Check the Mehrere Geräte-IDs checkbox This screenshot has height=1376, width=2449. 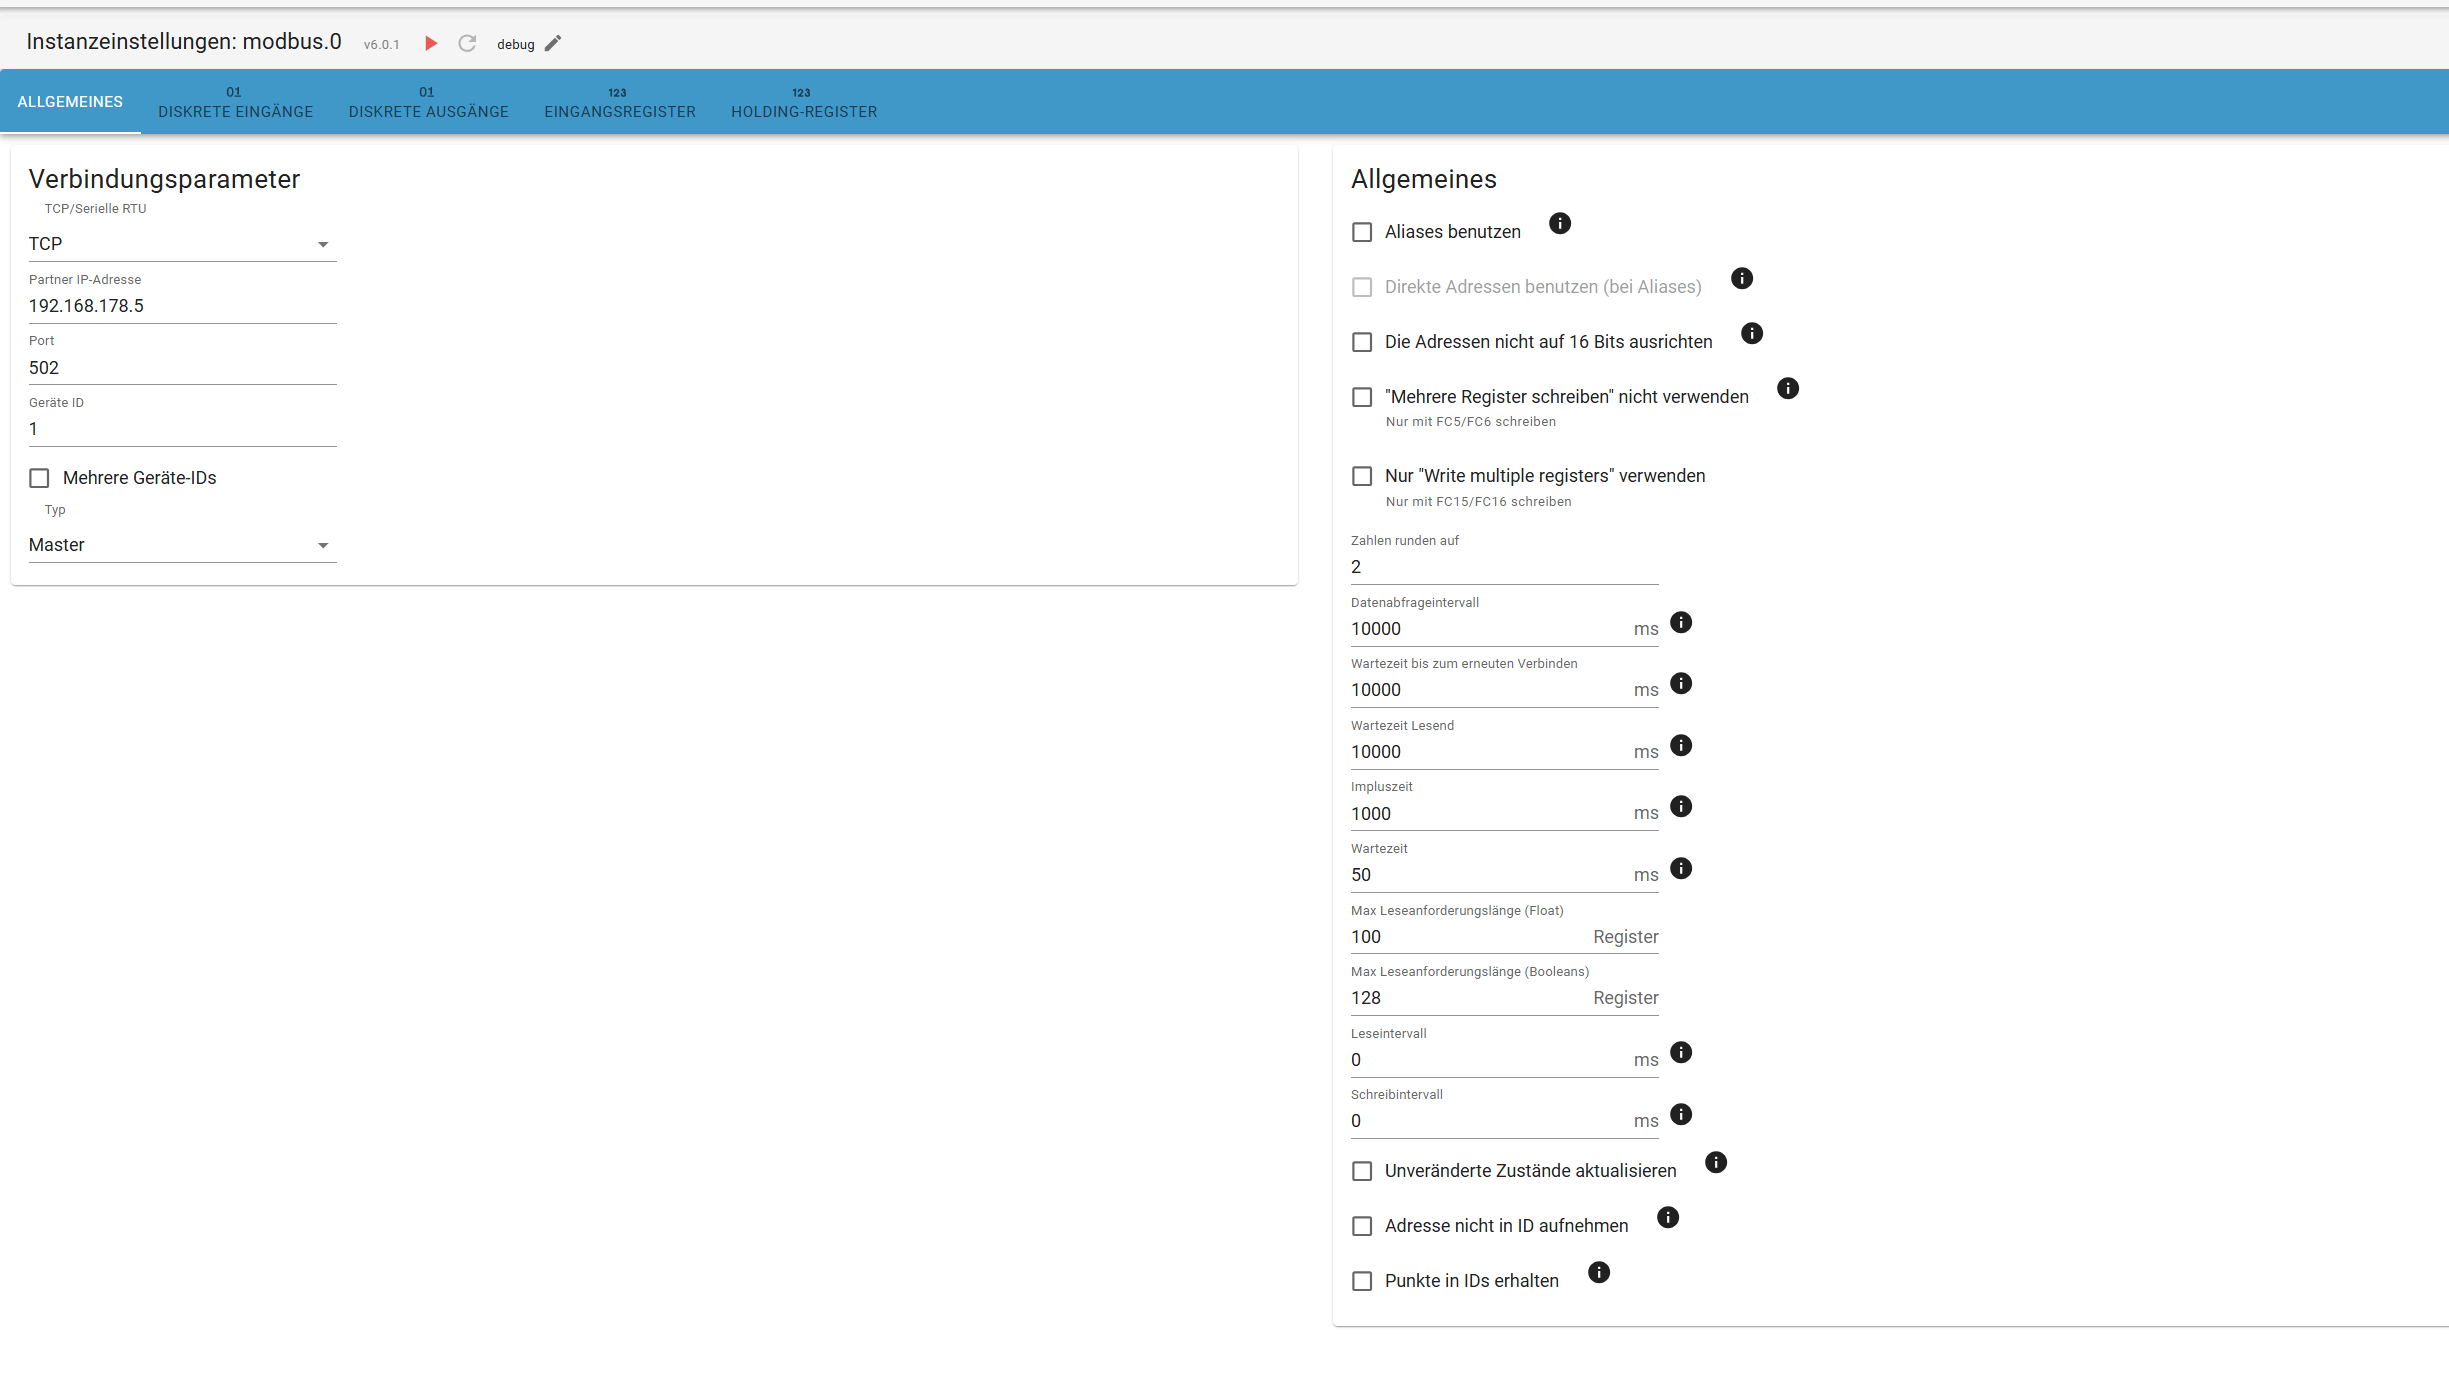39,478
